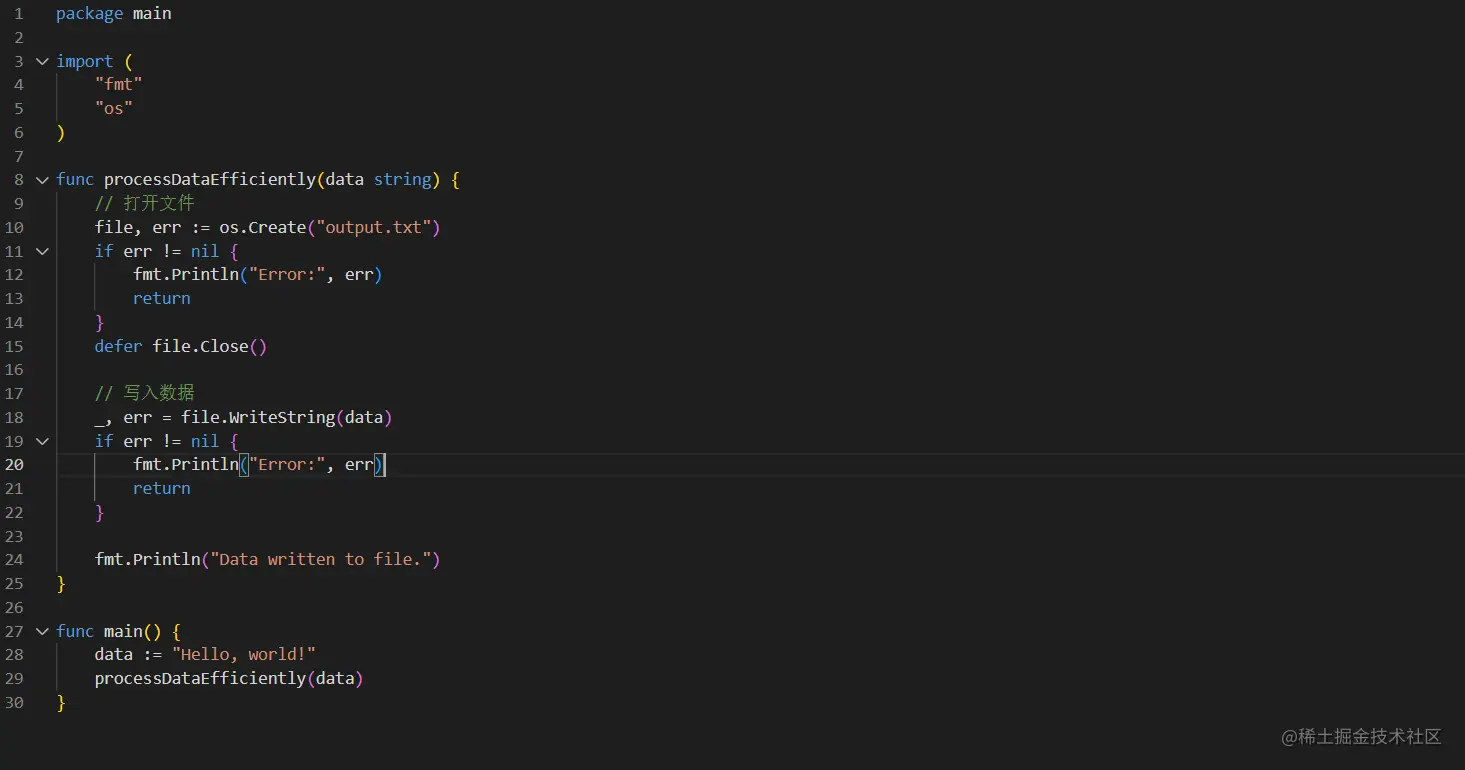This screenshot has height=770, width=1465.
Task: Click 'data' variable on line 28
Action: point(113,655)
